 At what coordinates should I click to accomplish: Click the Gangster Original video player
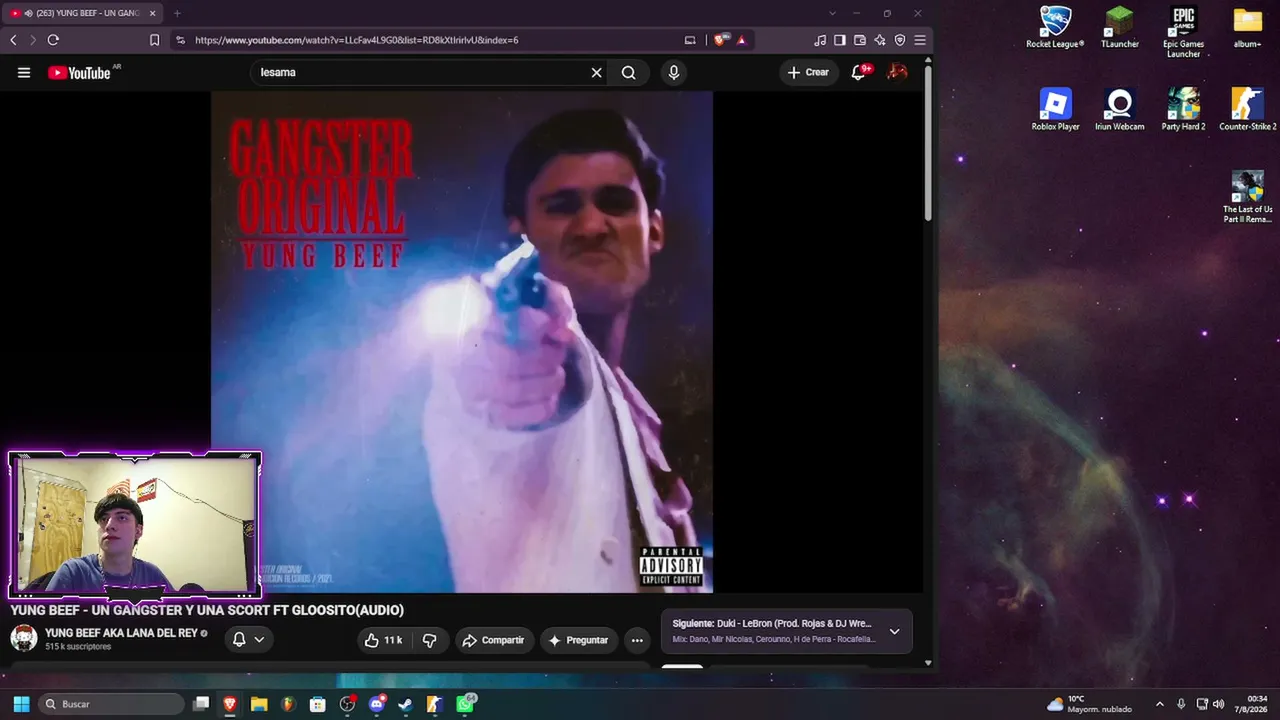pyautogui.click(x=462, y=342)
